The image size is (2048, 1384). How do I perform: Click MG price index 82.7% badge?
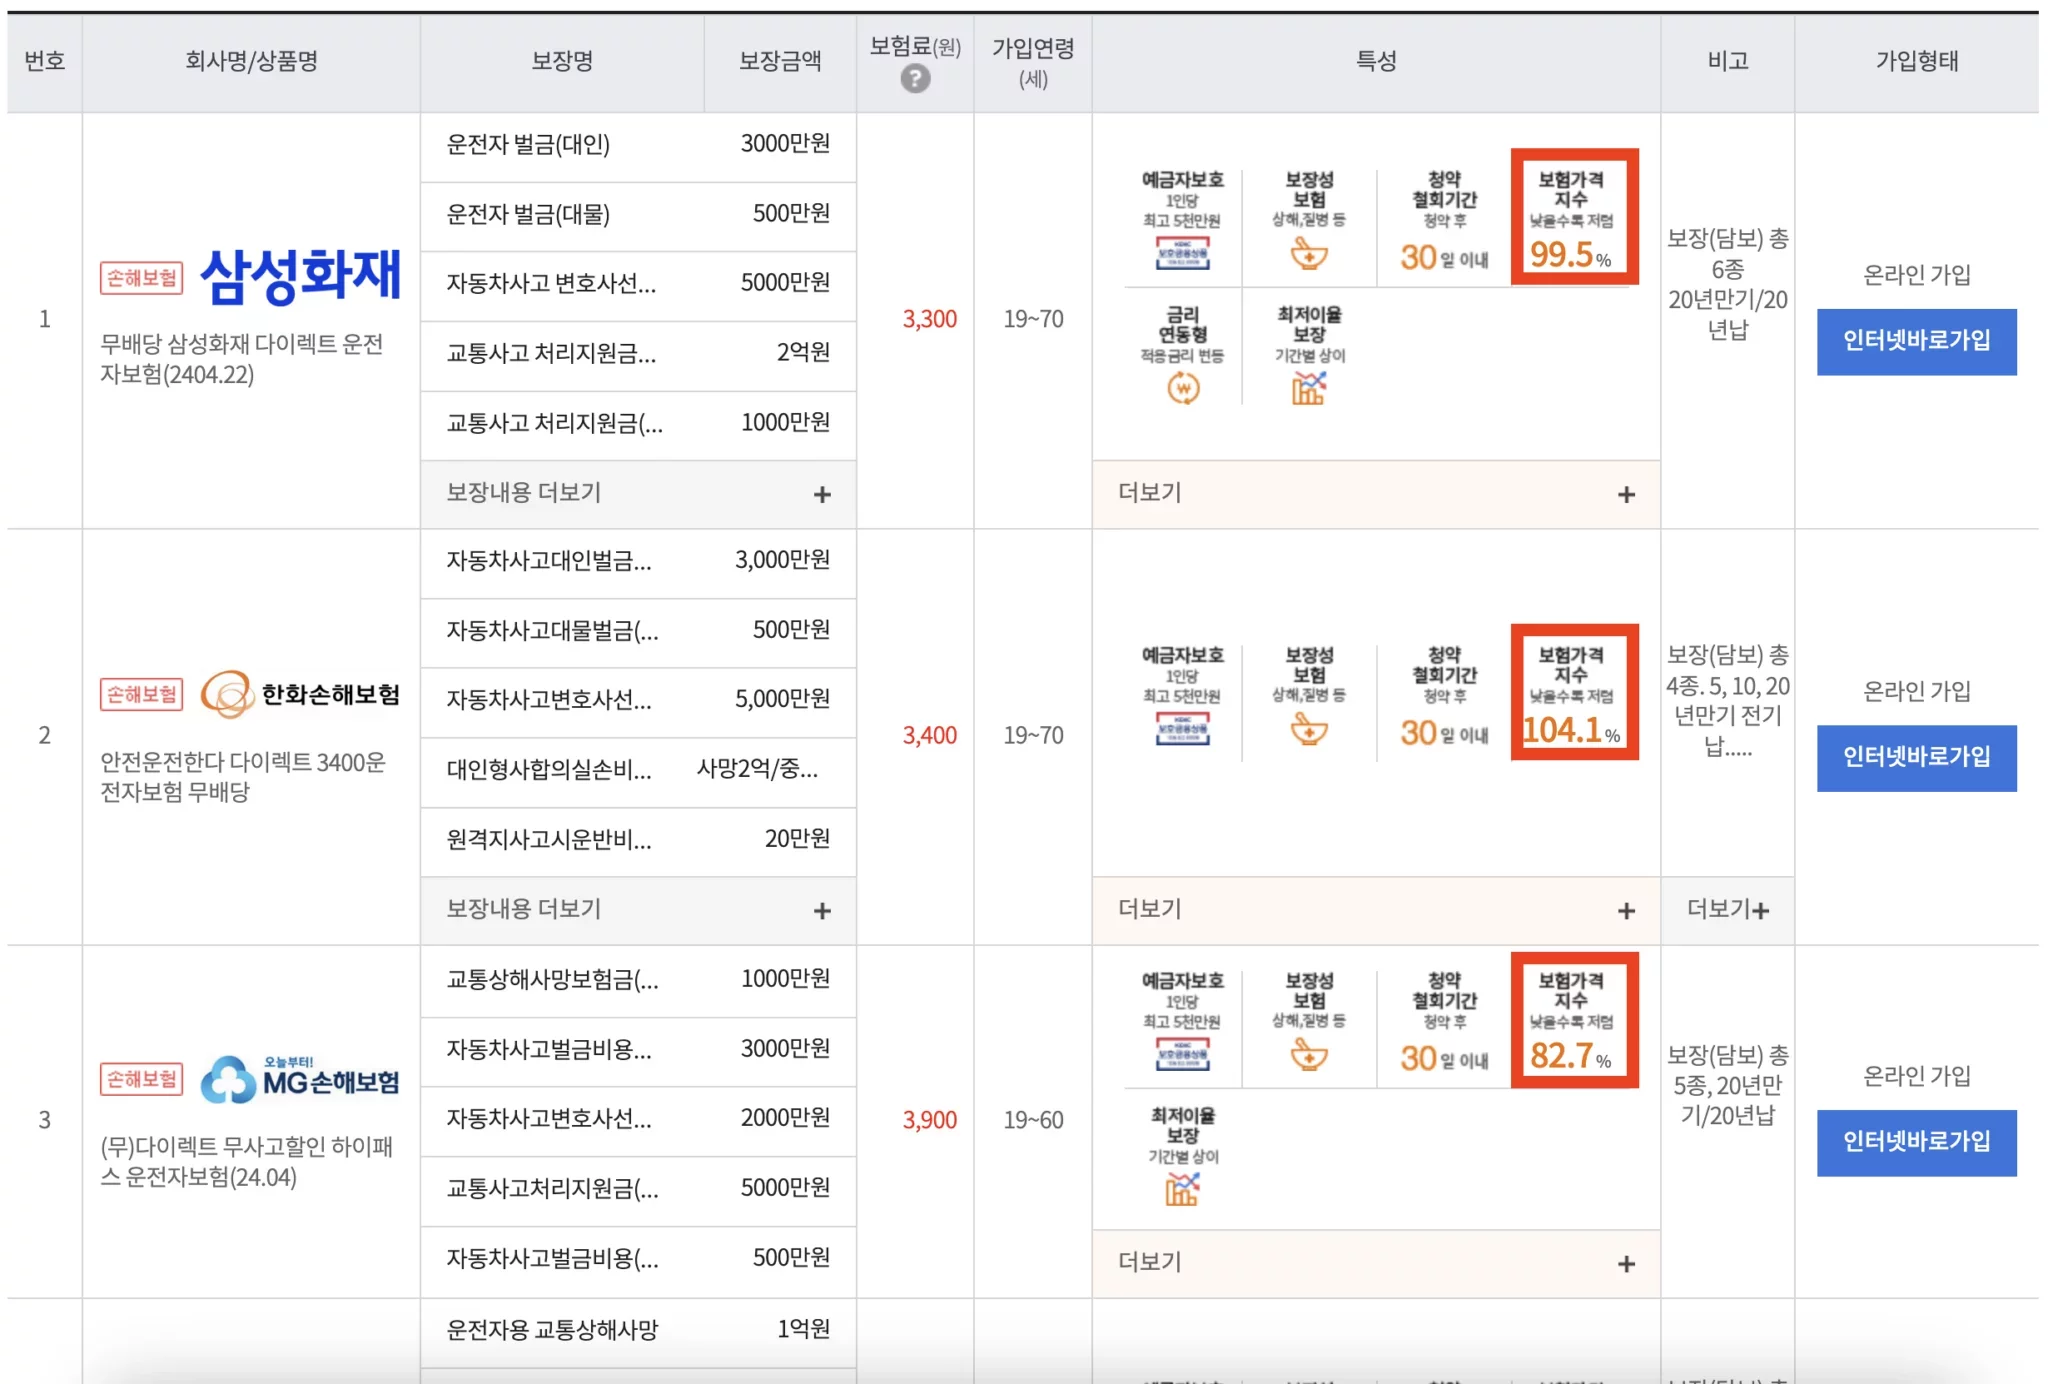[1574, 1019]
